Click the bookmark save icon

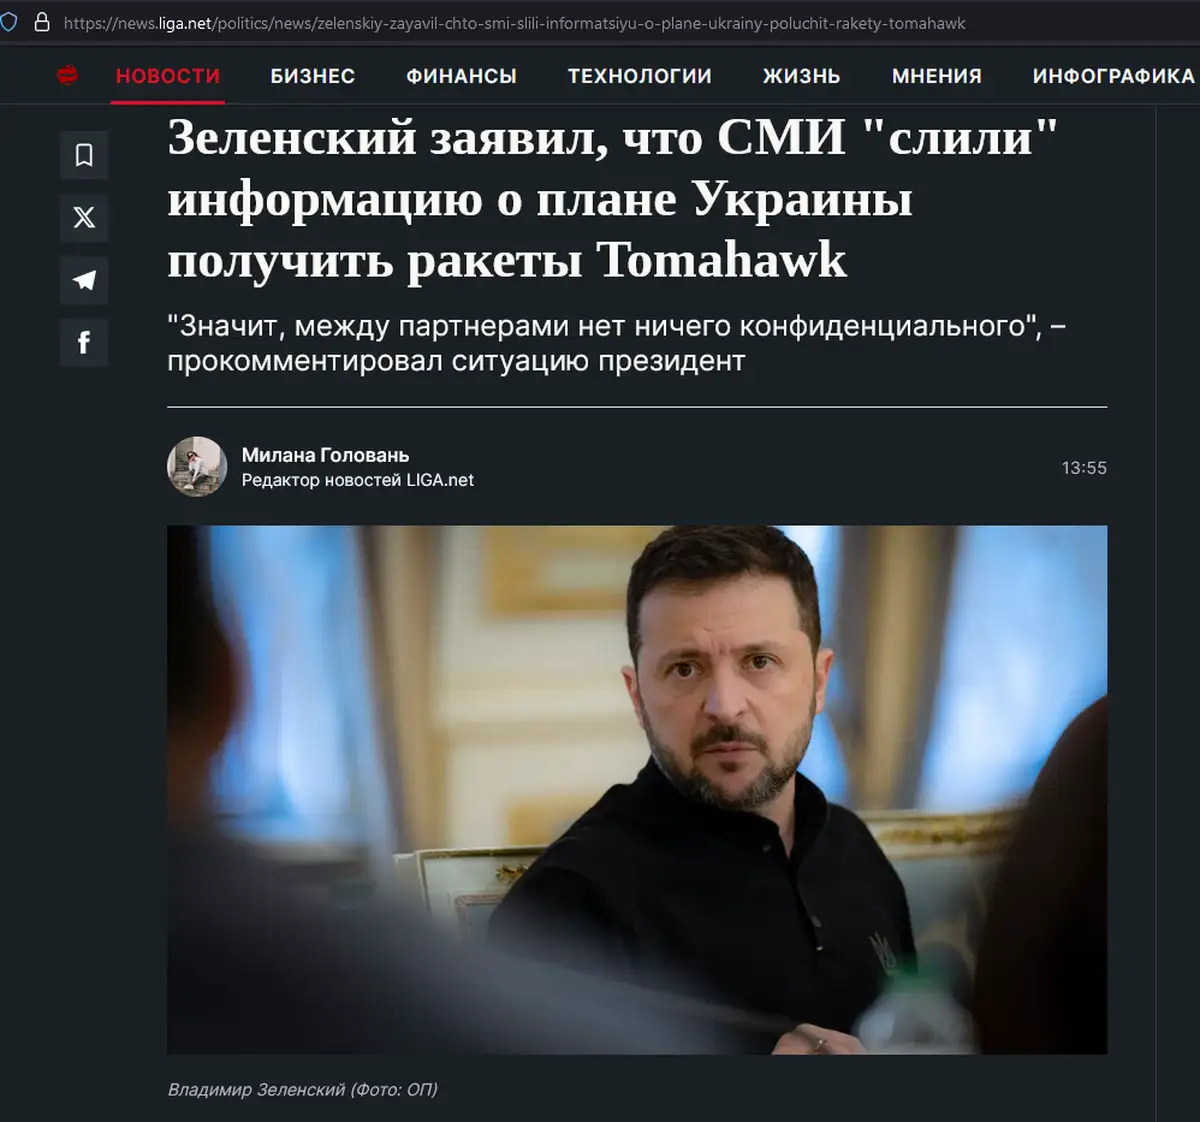pyautogui.click(x=84, y=155)
